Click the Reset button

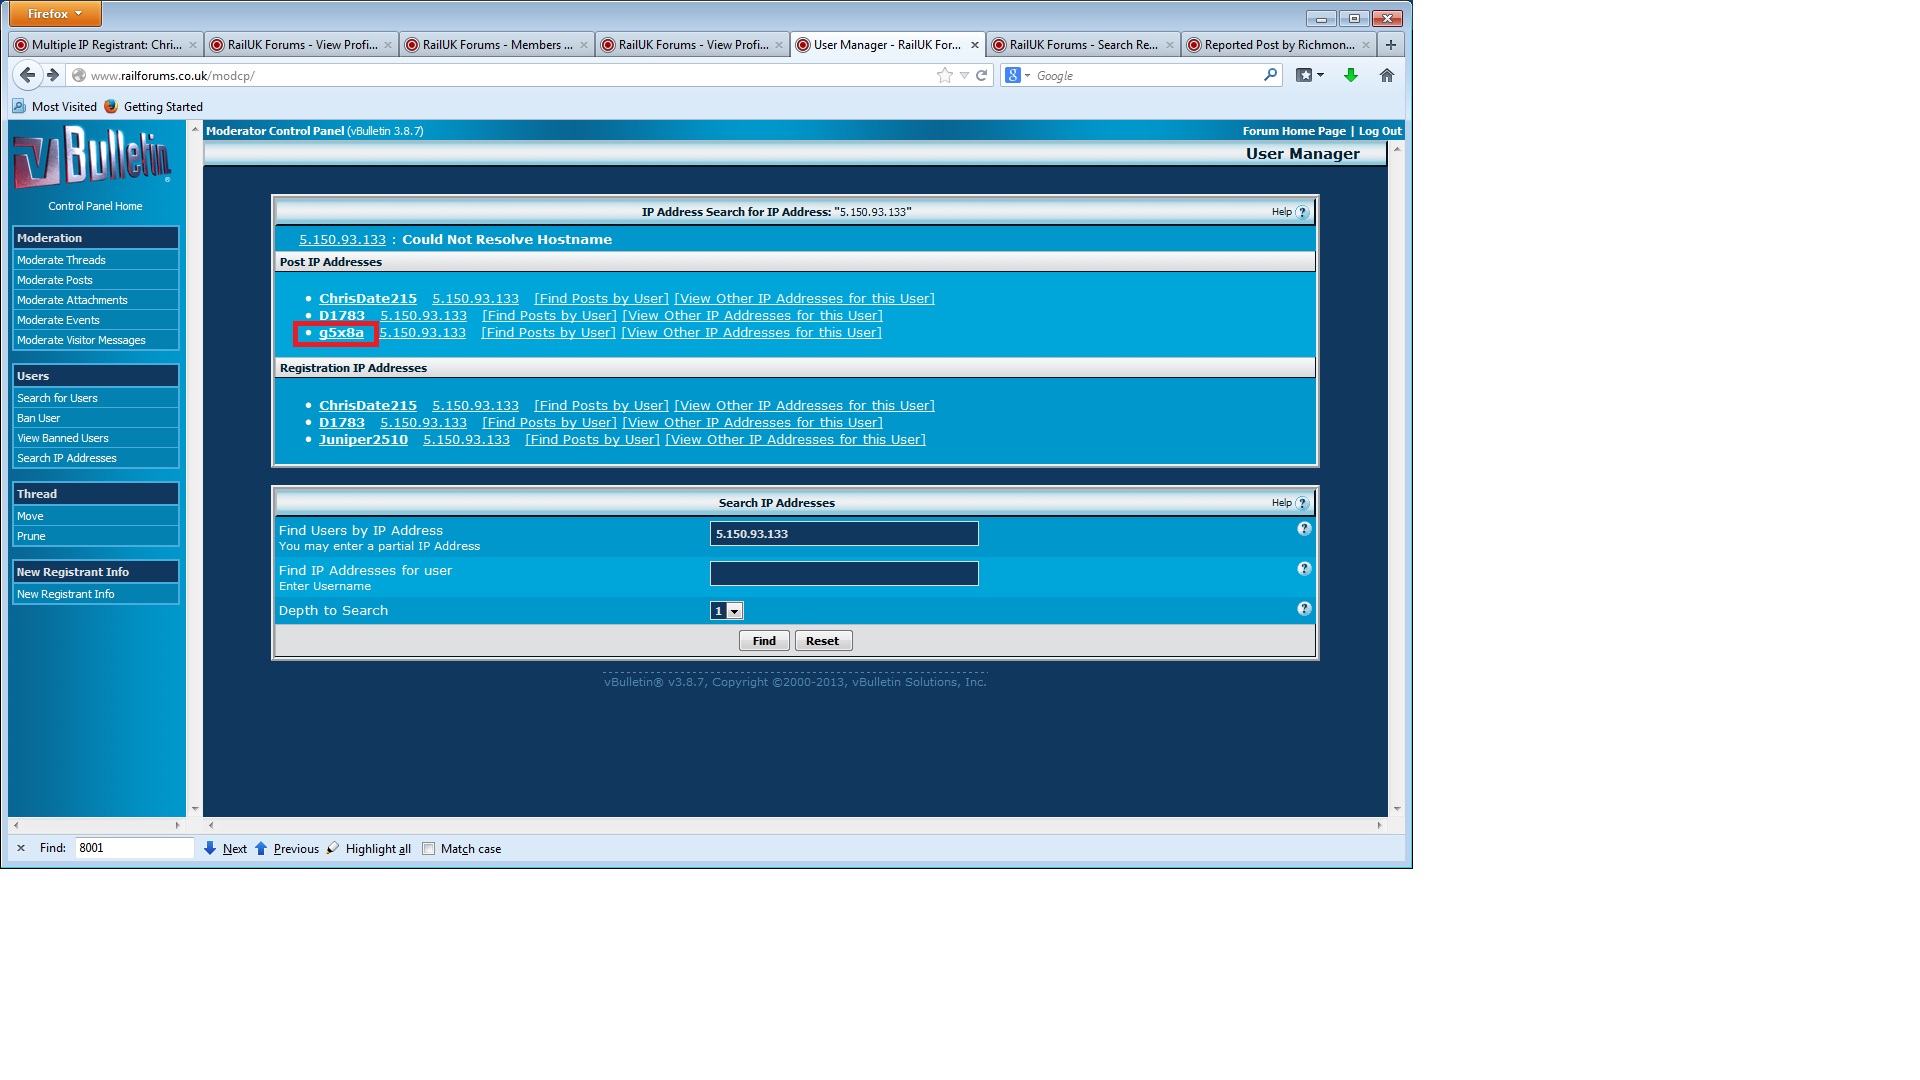click(823, 641)
